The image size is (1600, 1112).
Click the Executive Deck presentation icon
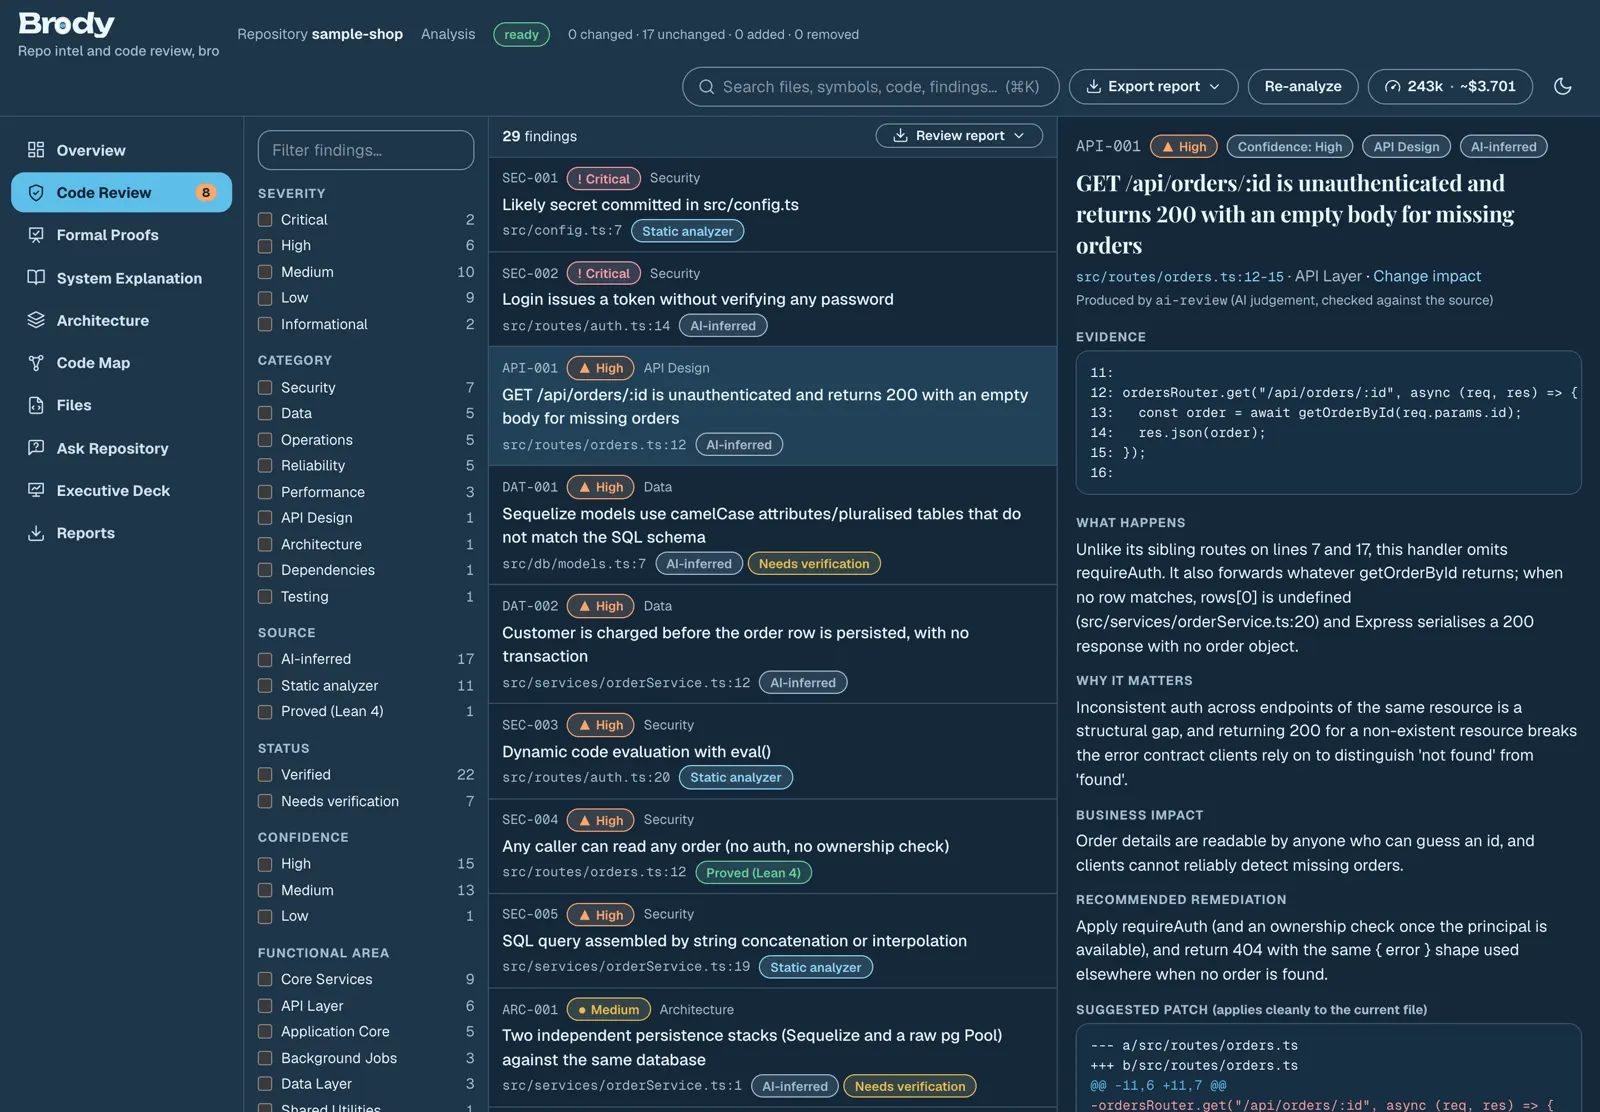[36, 490]
